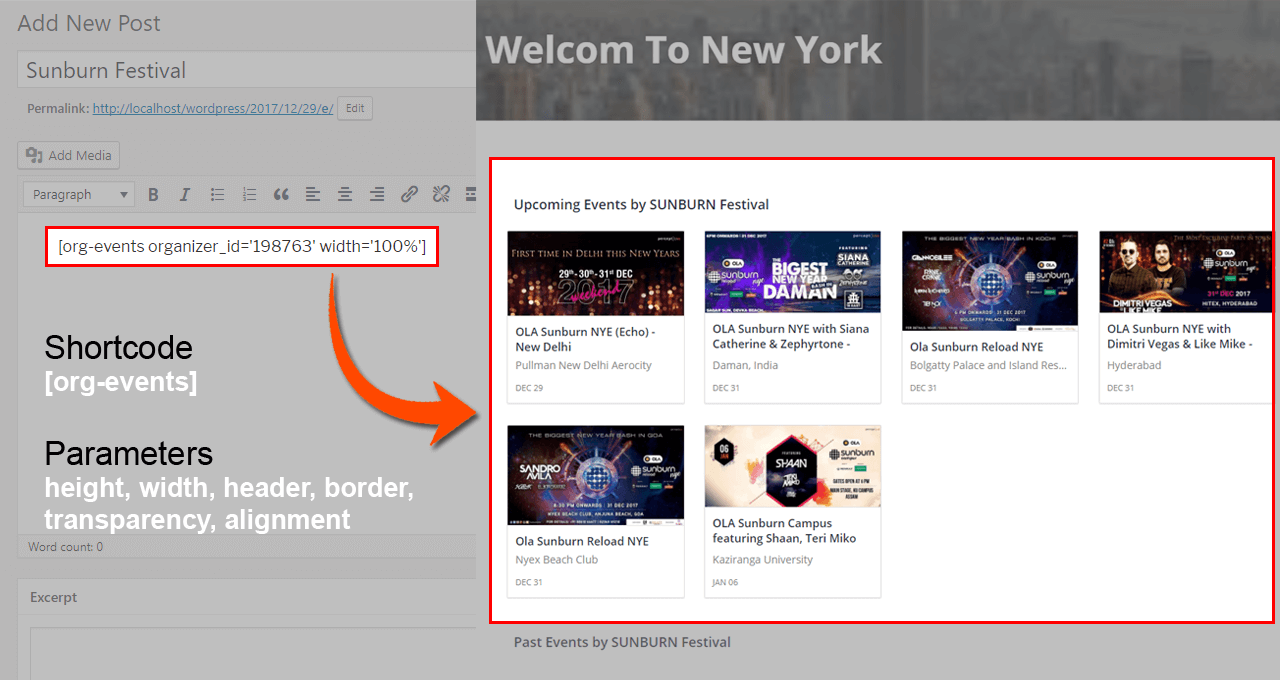The image size is (1280, 680).
Task: Remove link with unlink icon
Action: 441,194
